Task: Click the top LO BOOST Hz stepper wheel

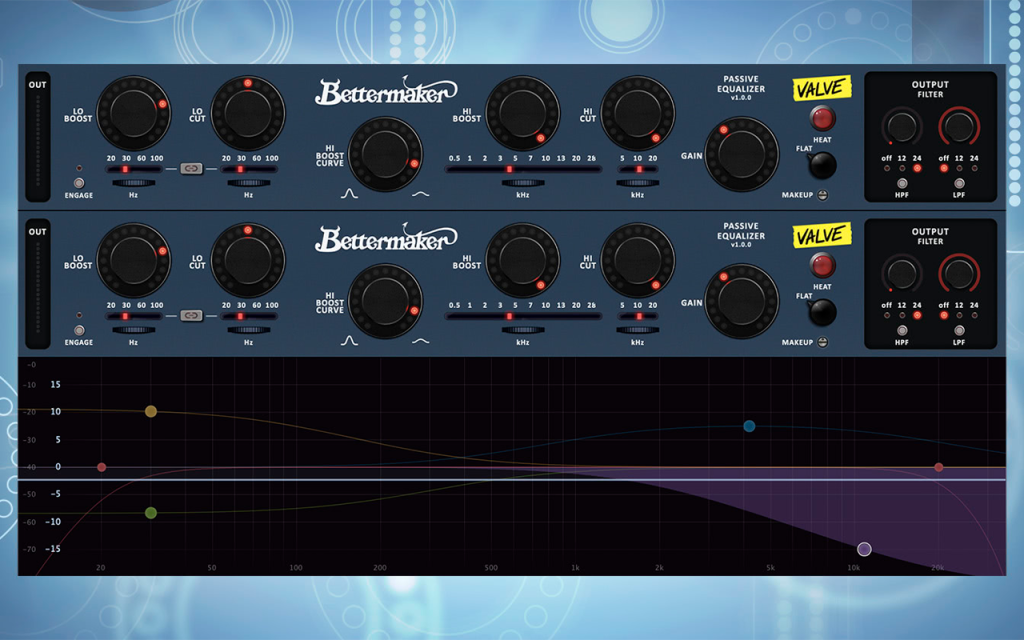Action: tap(133, 184)
